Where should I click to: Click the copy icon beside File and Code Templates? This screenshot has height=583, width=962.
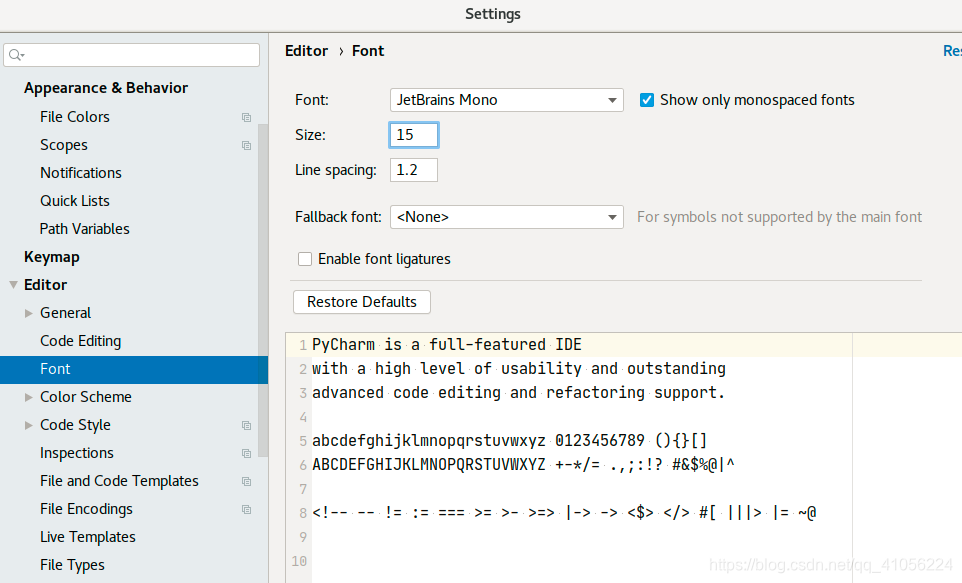click(247, 482)
